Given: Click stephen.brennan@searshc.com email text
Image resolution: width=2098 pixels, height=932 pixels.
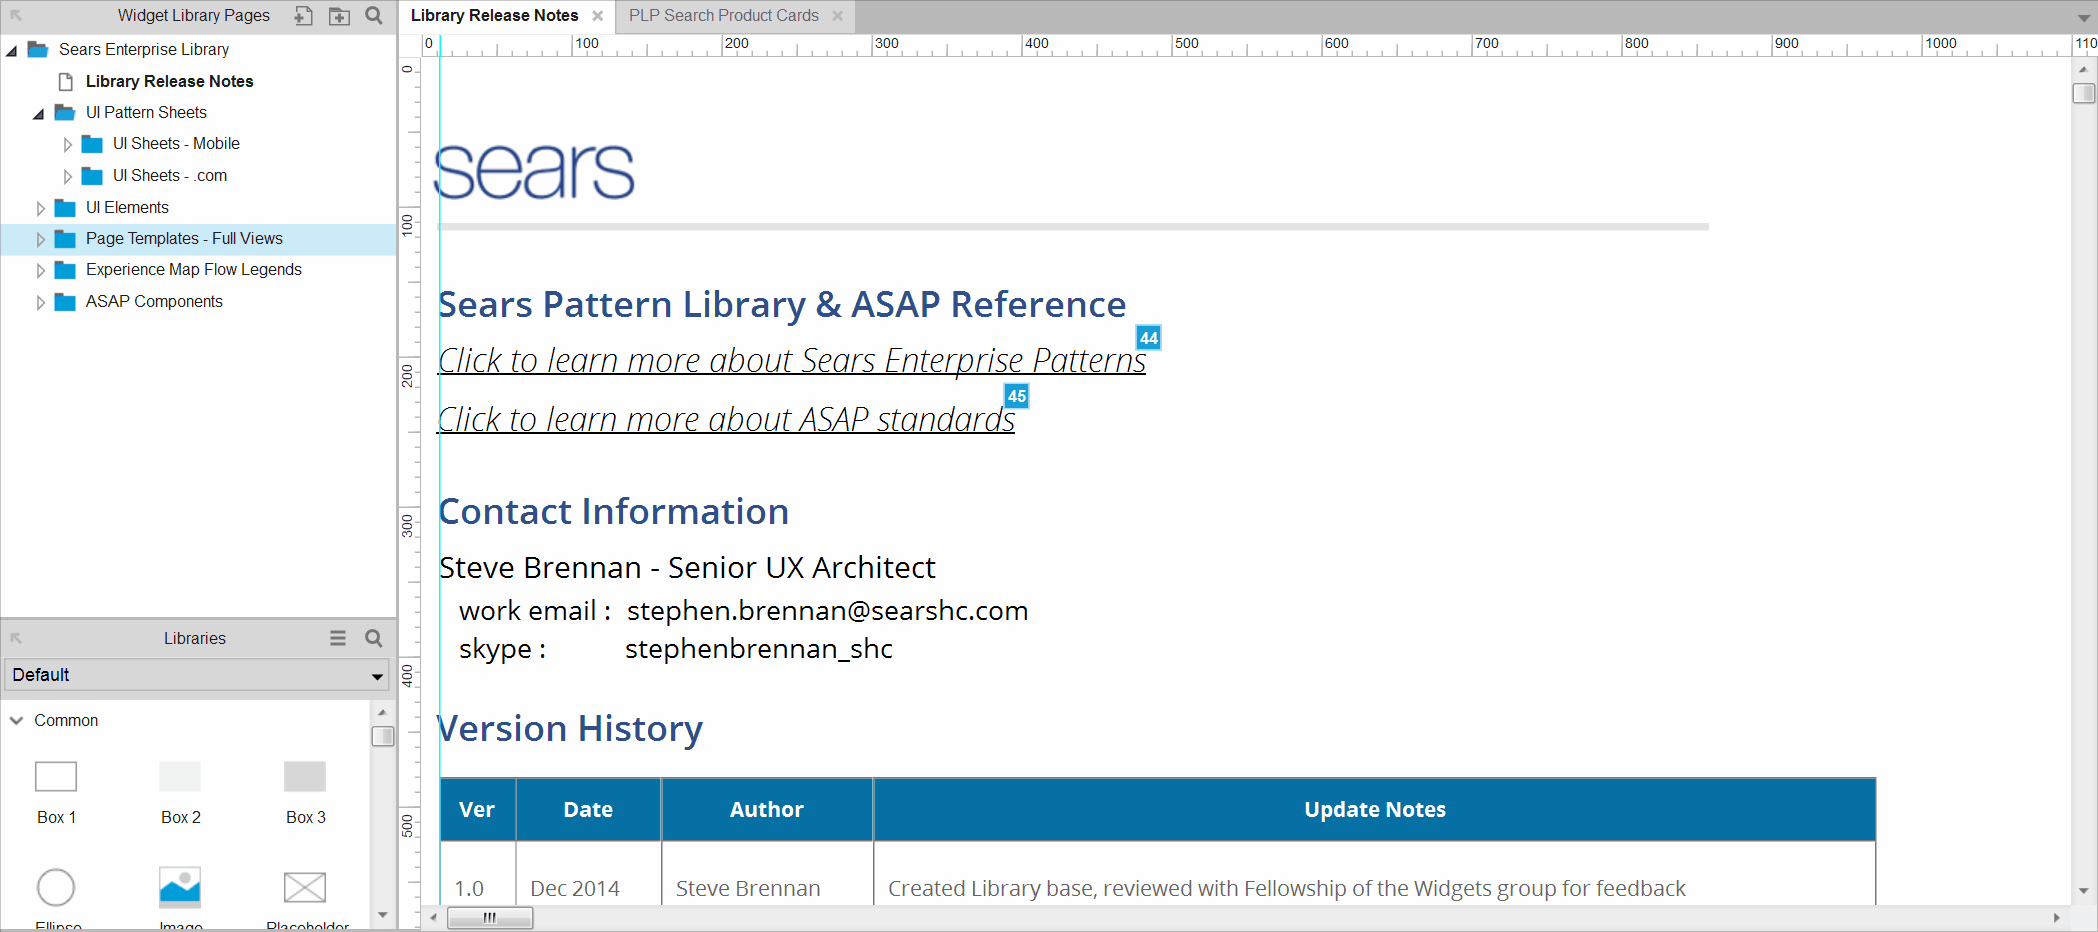Looking at the screenshot, I should click(827, 610).
